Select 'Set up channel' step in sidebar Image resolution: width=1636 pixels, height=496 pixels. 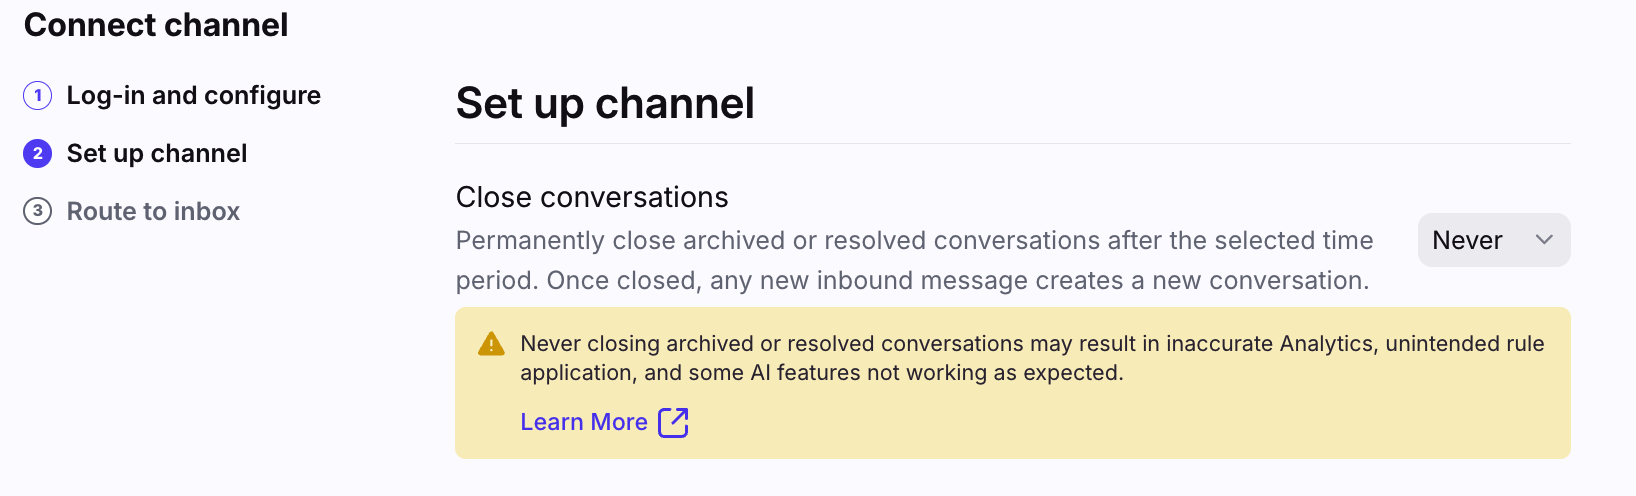pyautogui.click(x=157, y=154)
